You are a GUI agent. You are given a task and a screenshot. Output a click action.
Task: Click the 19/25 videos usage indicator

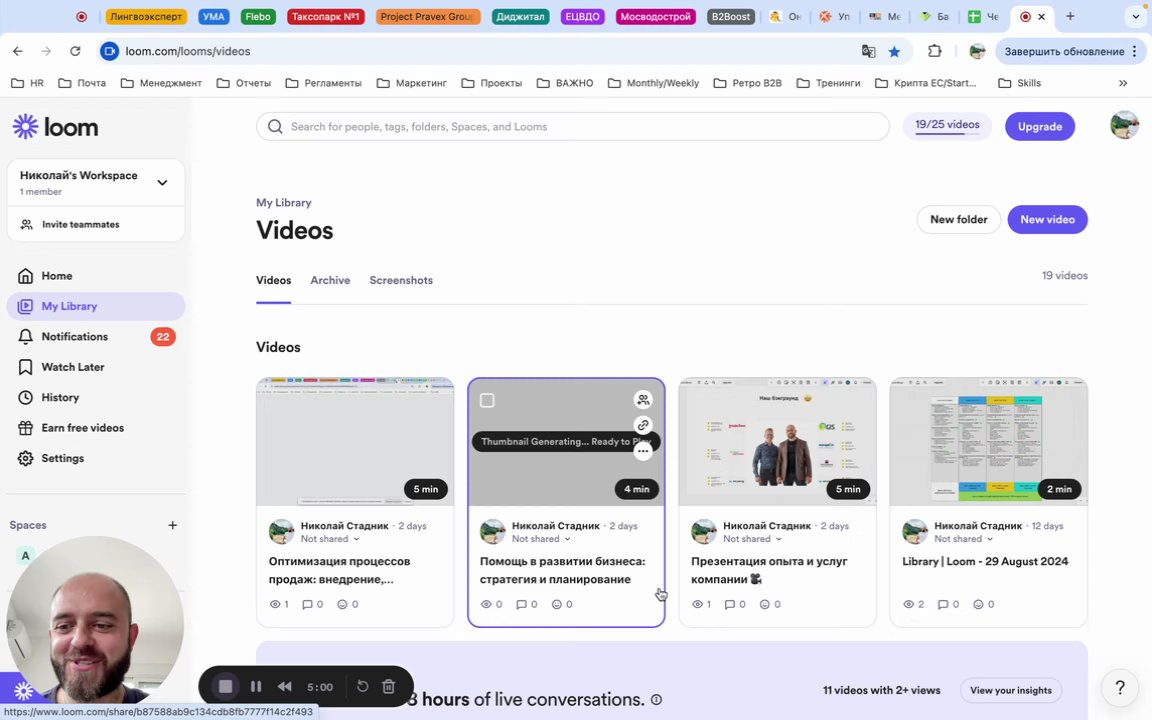[947, 126]
